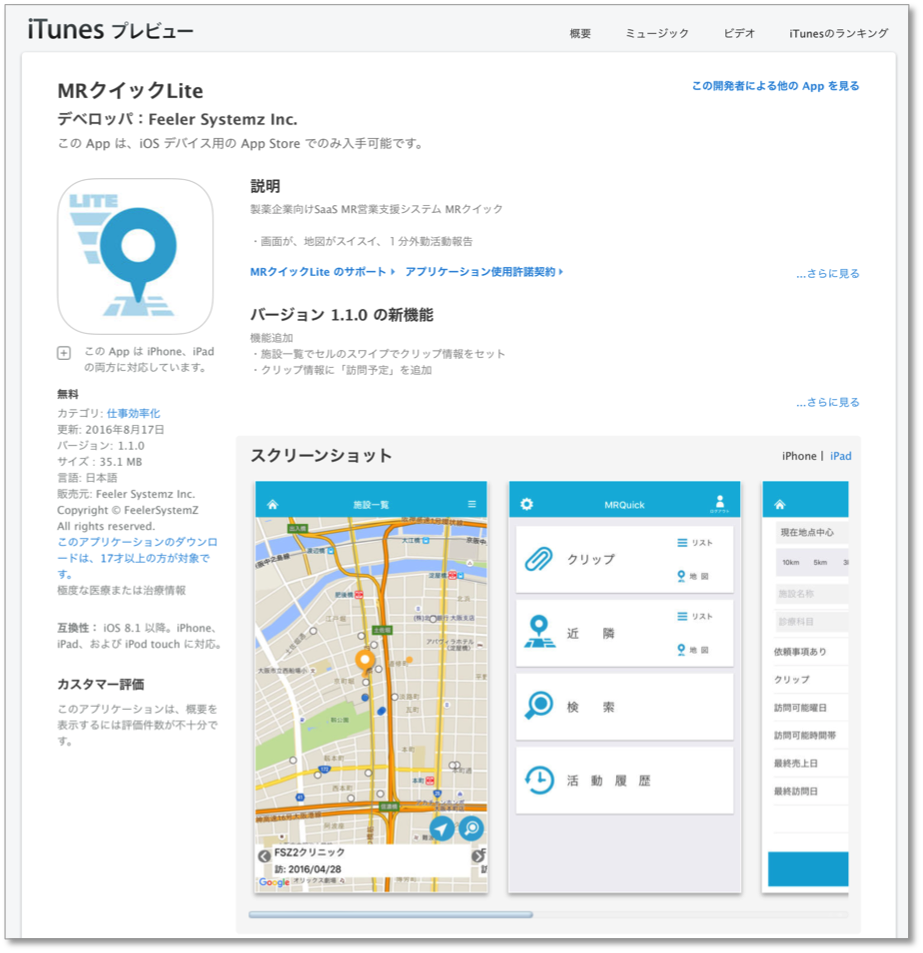Click the screenshots horizontal scrollbar
923x953 pixels.
[x=391, y=914]
